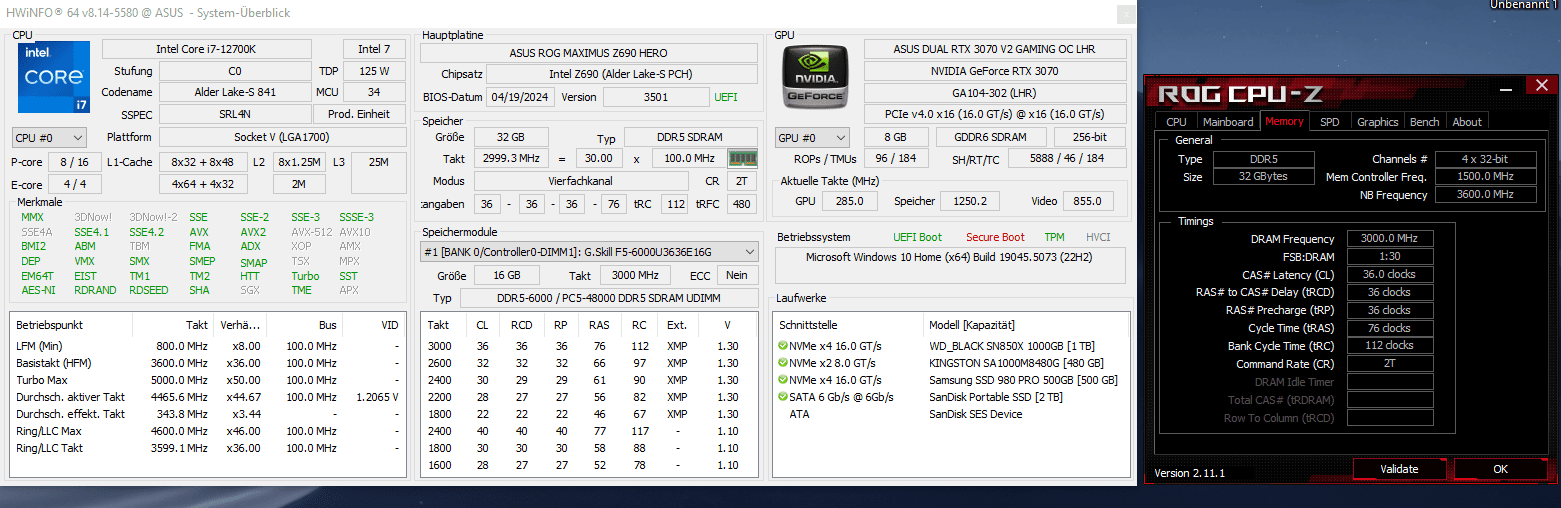Click the OK button in CPU-Z
The width and height of the screenshot is (1561, 508).
pyautogui.click(x=1500, y=469)
